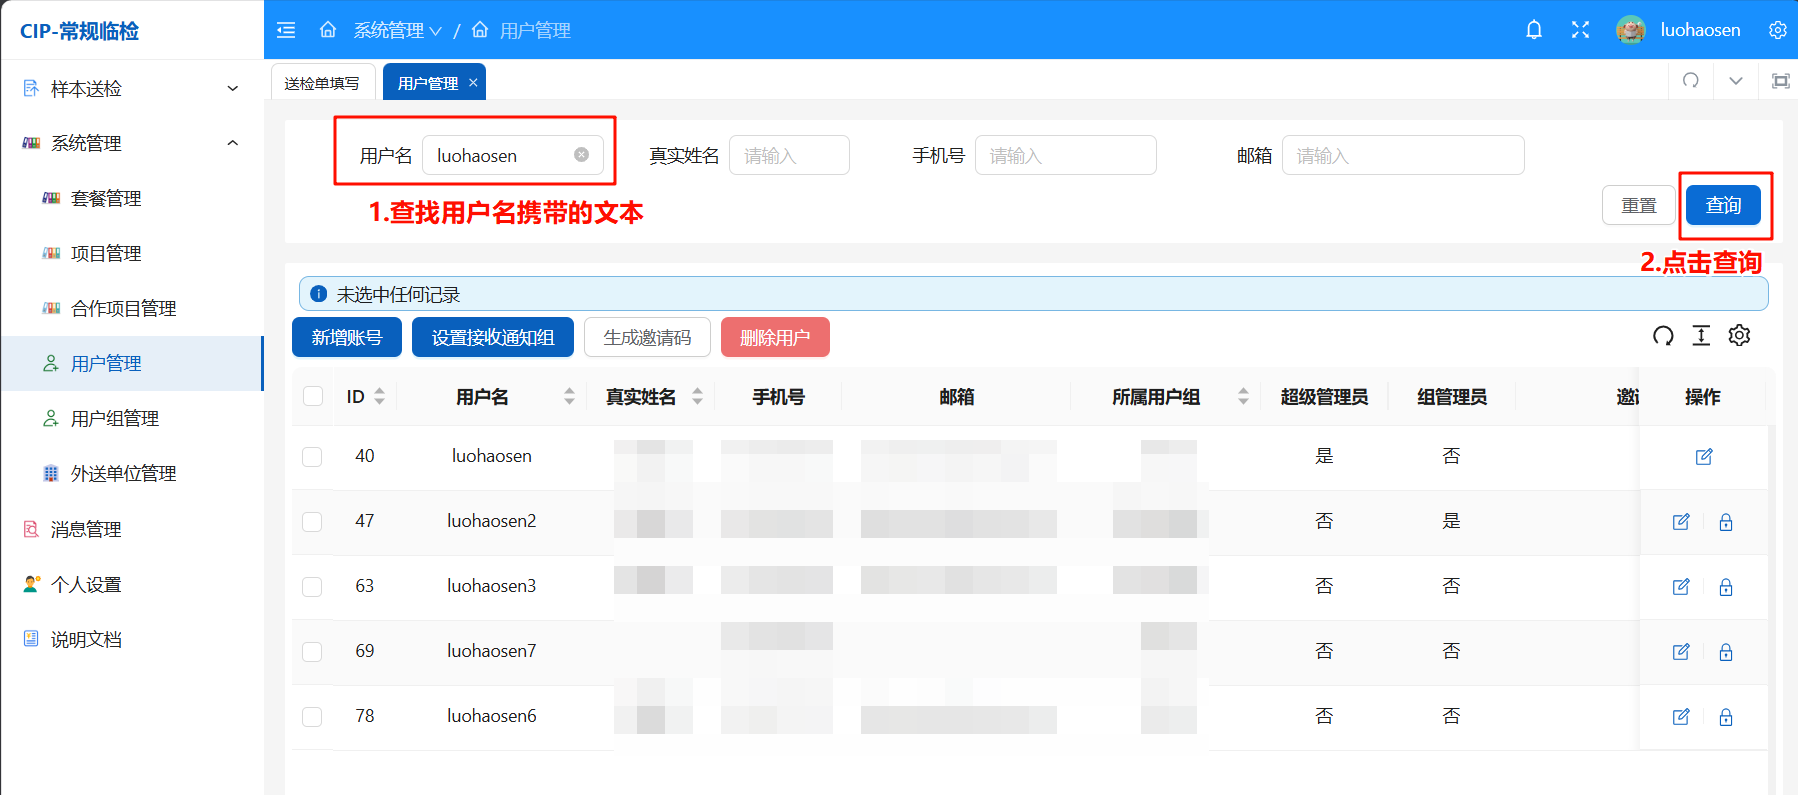1798x795 pixels.
Task: Open table column settings gear icon
Action: (x=1739, y=336)
